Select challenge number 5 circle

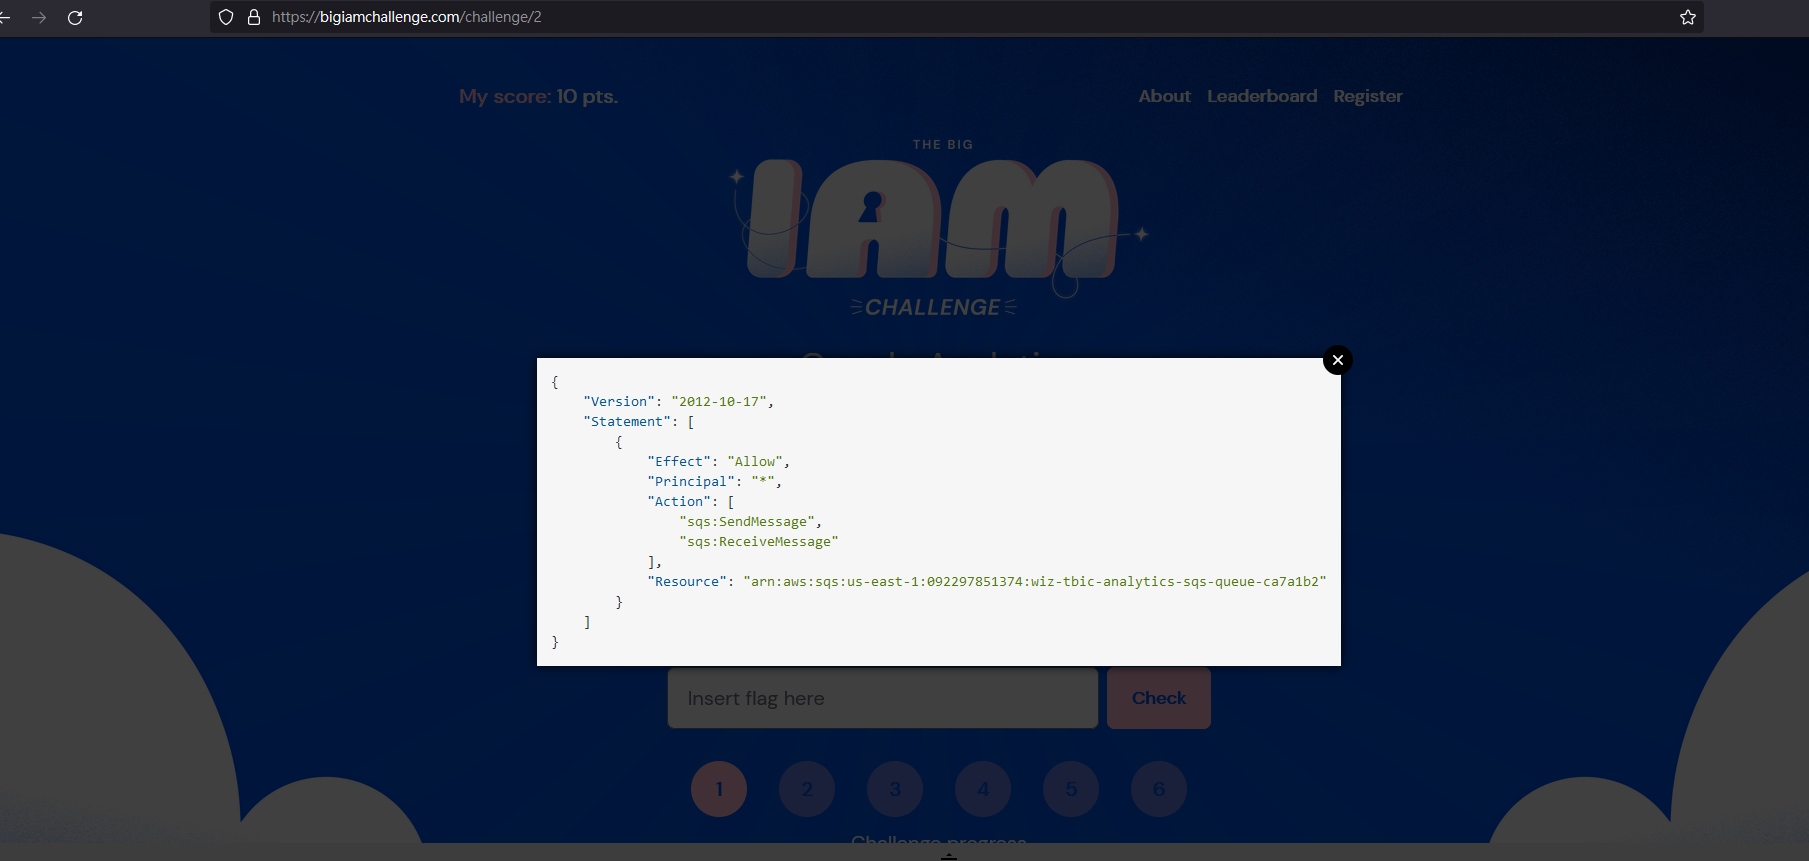pyautogui.click(x=1071, y=789)
